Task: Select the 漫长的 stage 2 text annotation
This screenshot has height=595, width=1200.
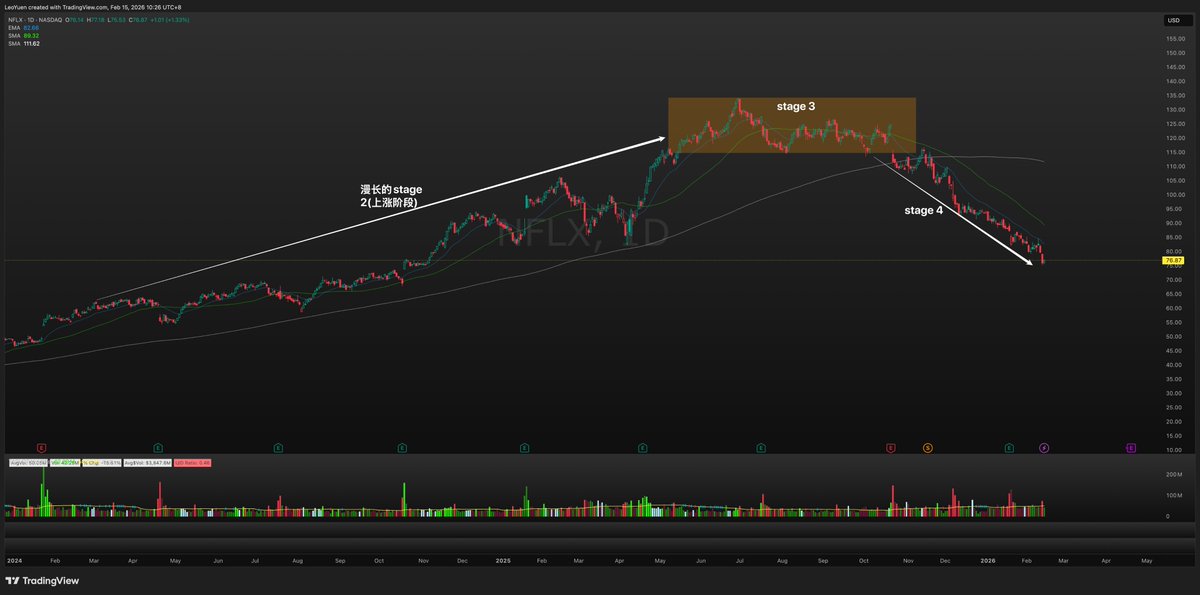Action: coord(391,195)
